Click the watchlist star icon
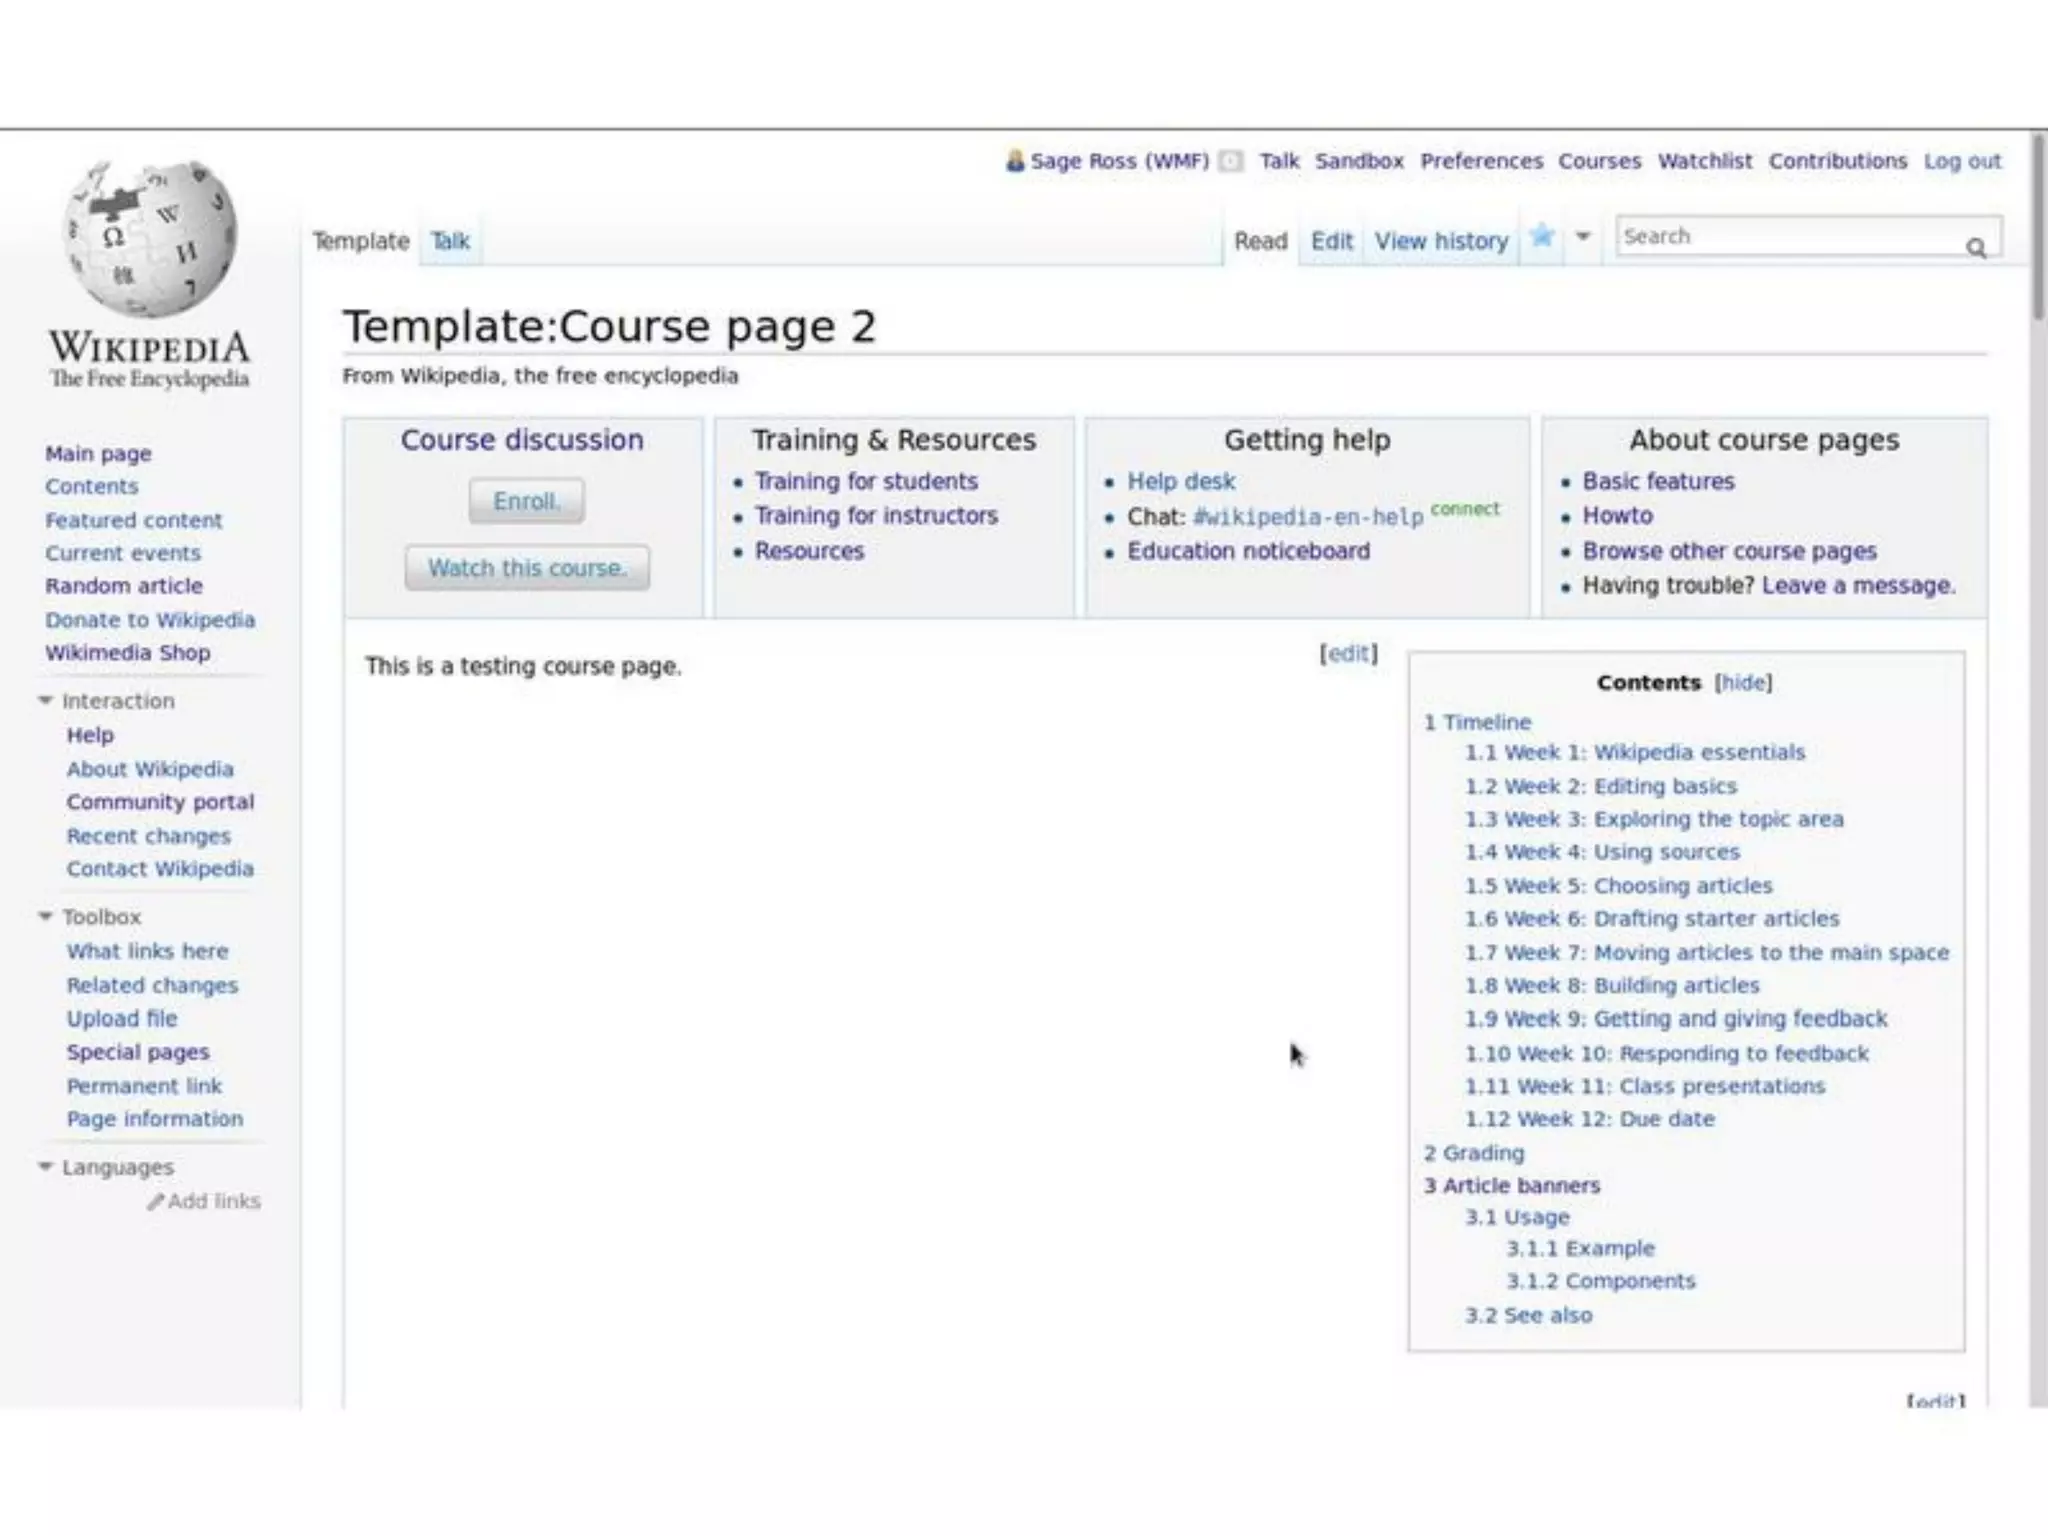The width and height of the screenshot is (2048, 1536). point(1541,237)
